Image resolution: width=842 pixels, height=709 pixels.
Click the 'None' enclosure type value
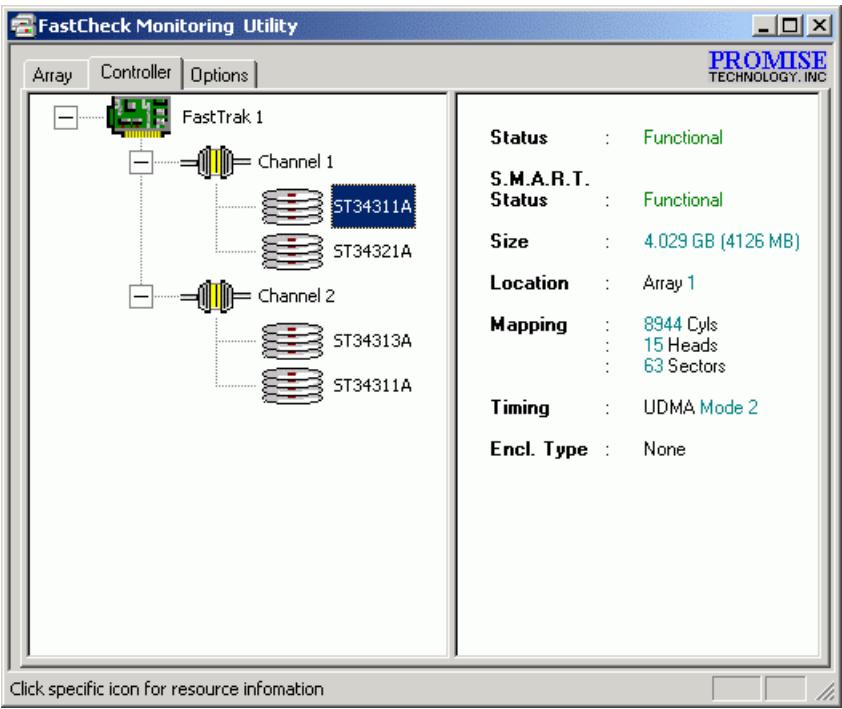click(x=665, y=449)
